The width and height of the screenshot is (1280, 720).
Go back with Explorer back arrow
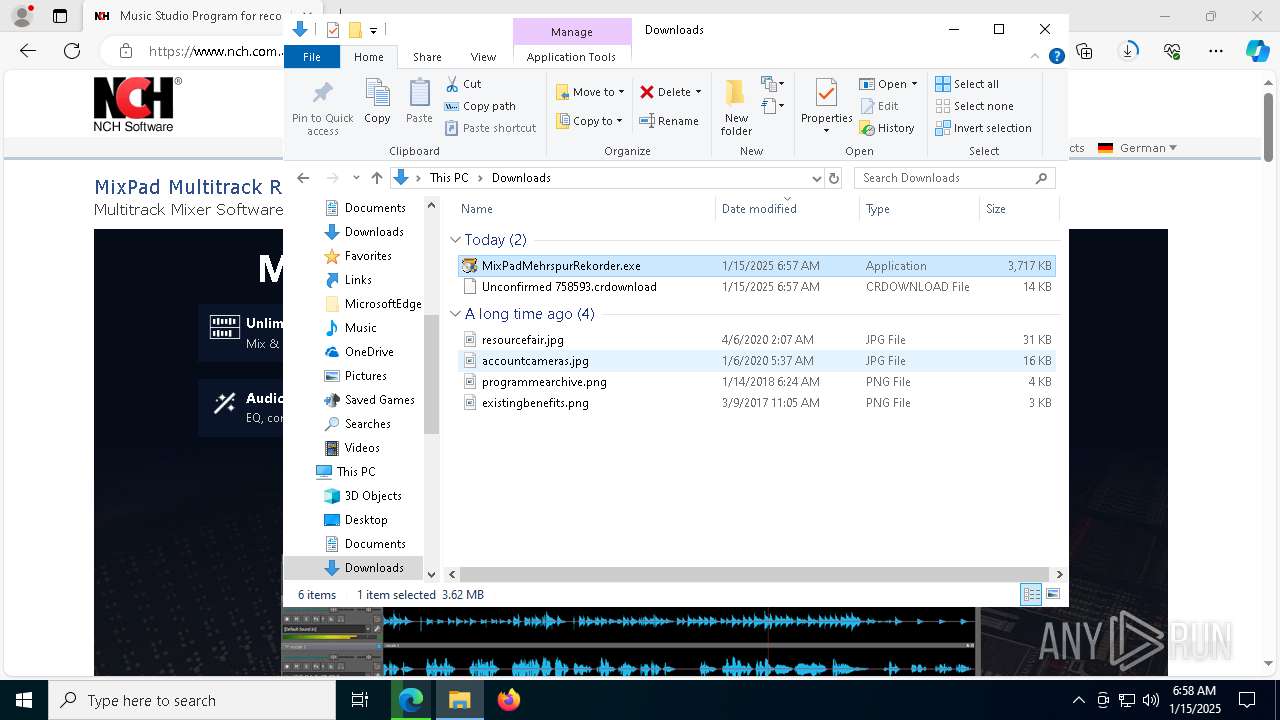click(303, 178)
